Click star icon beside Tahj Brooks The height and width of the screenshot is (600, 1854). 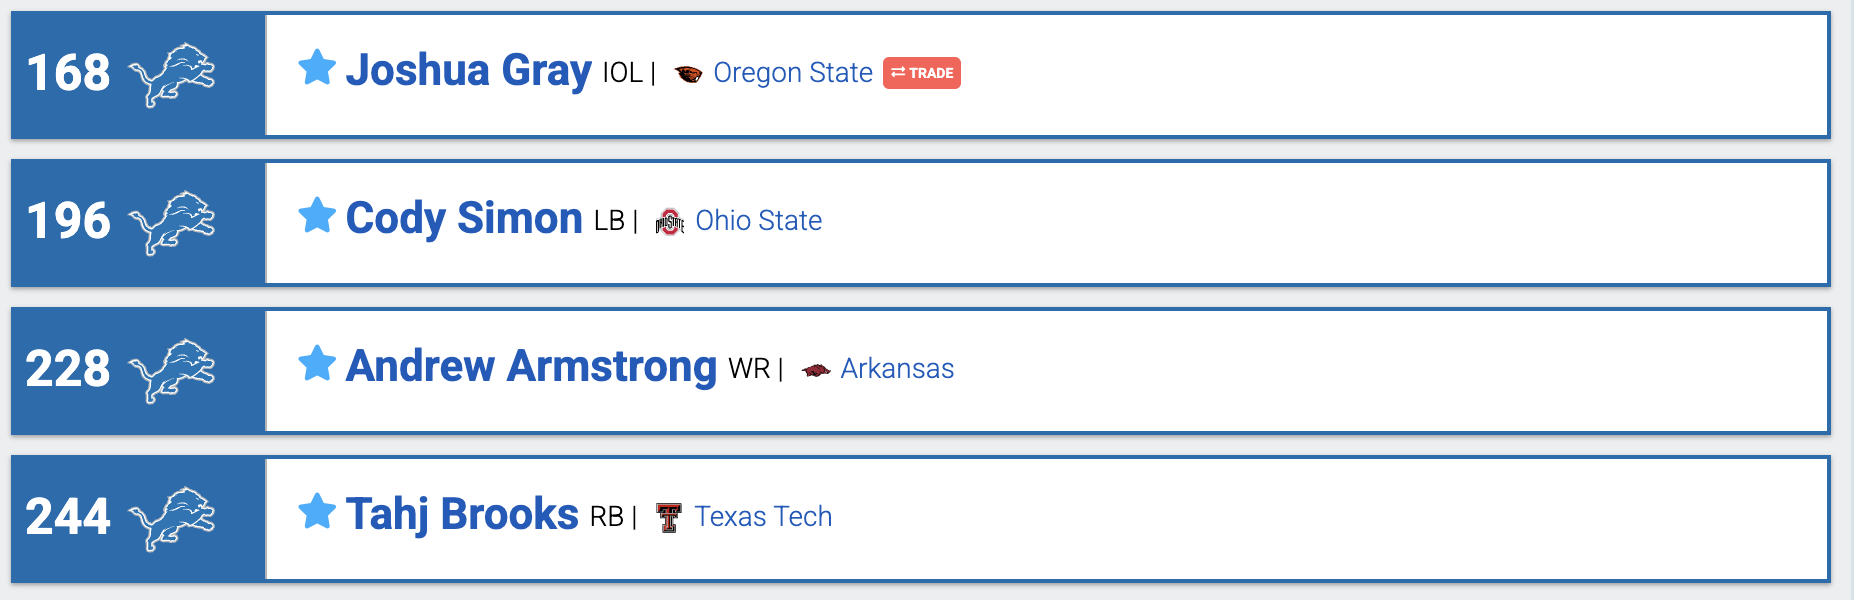click(317, 511)
